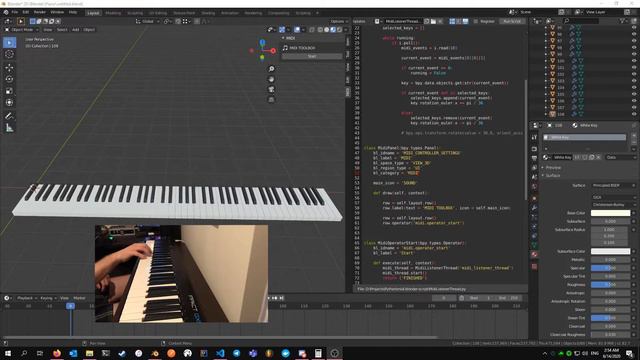Toggle camera view navigation icon

(271, 89)
